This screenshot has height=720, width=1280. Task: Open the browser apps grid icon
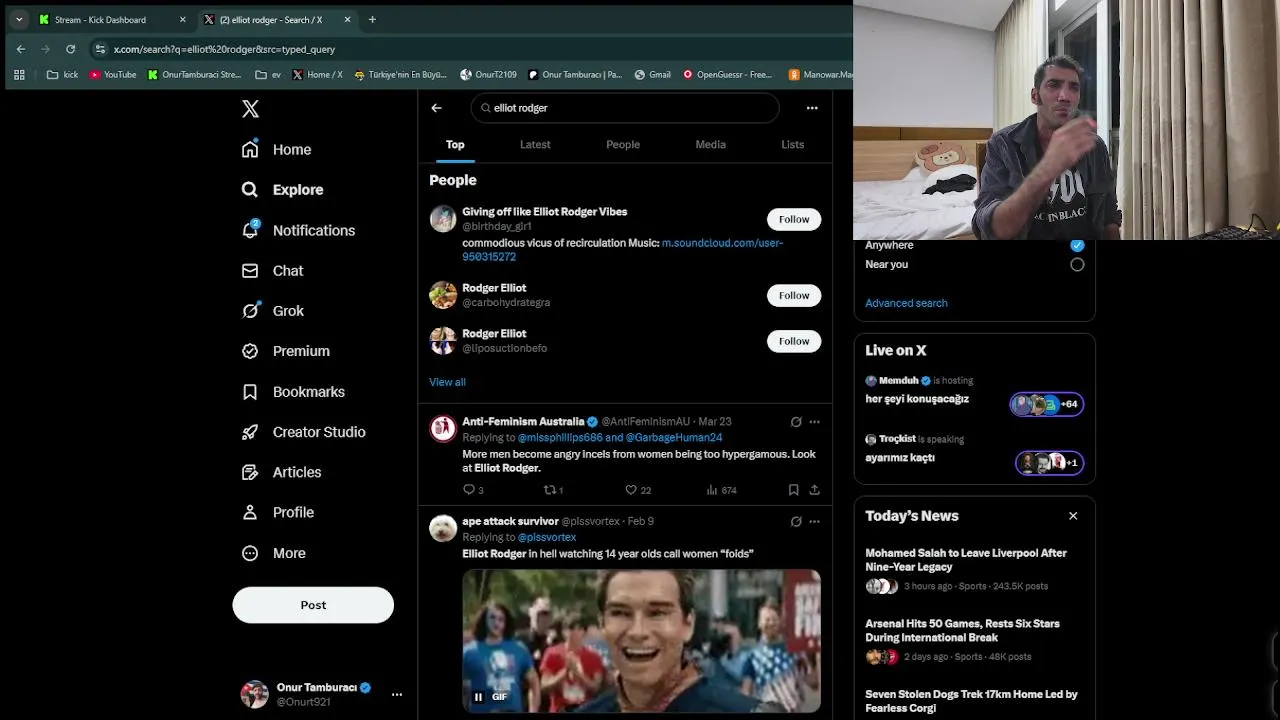point(19,74)
